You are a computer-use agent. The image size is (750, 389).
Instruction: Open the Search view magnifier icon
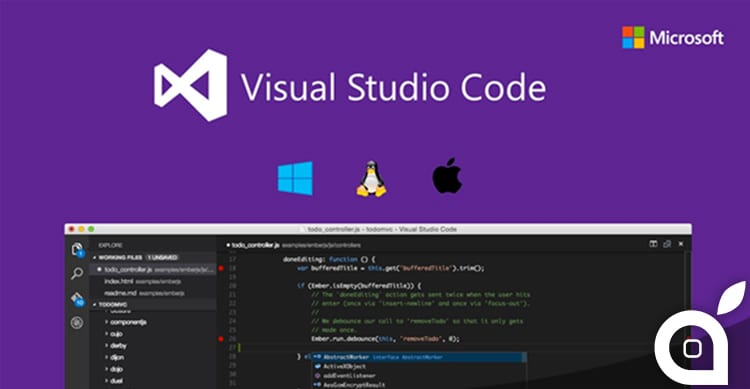coord(77,274)
